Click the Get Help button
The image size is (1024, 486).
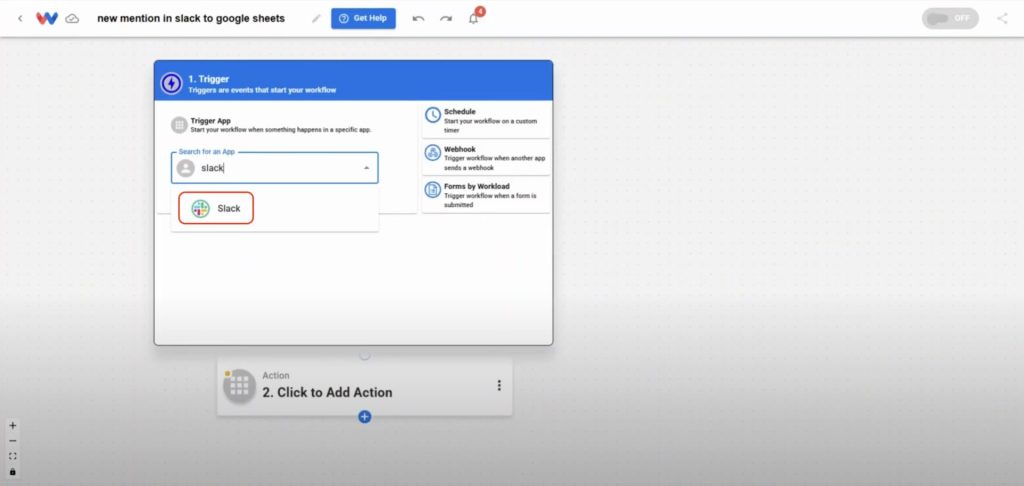363,18
